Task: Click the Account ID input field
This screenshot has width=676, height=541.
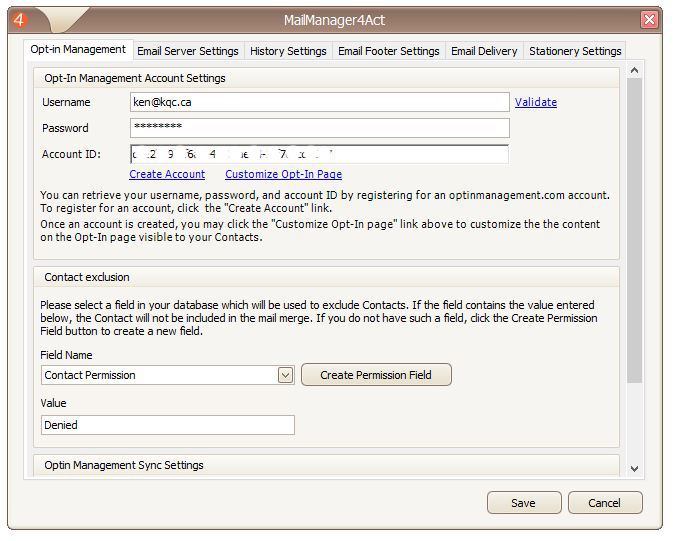Action: pyautogui.click(x=319, y=154)
